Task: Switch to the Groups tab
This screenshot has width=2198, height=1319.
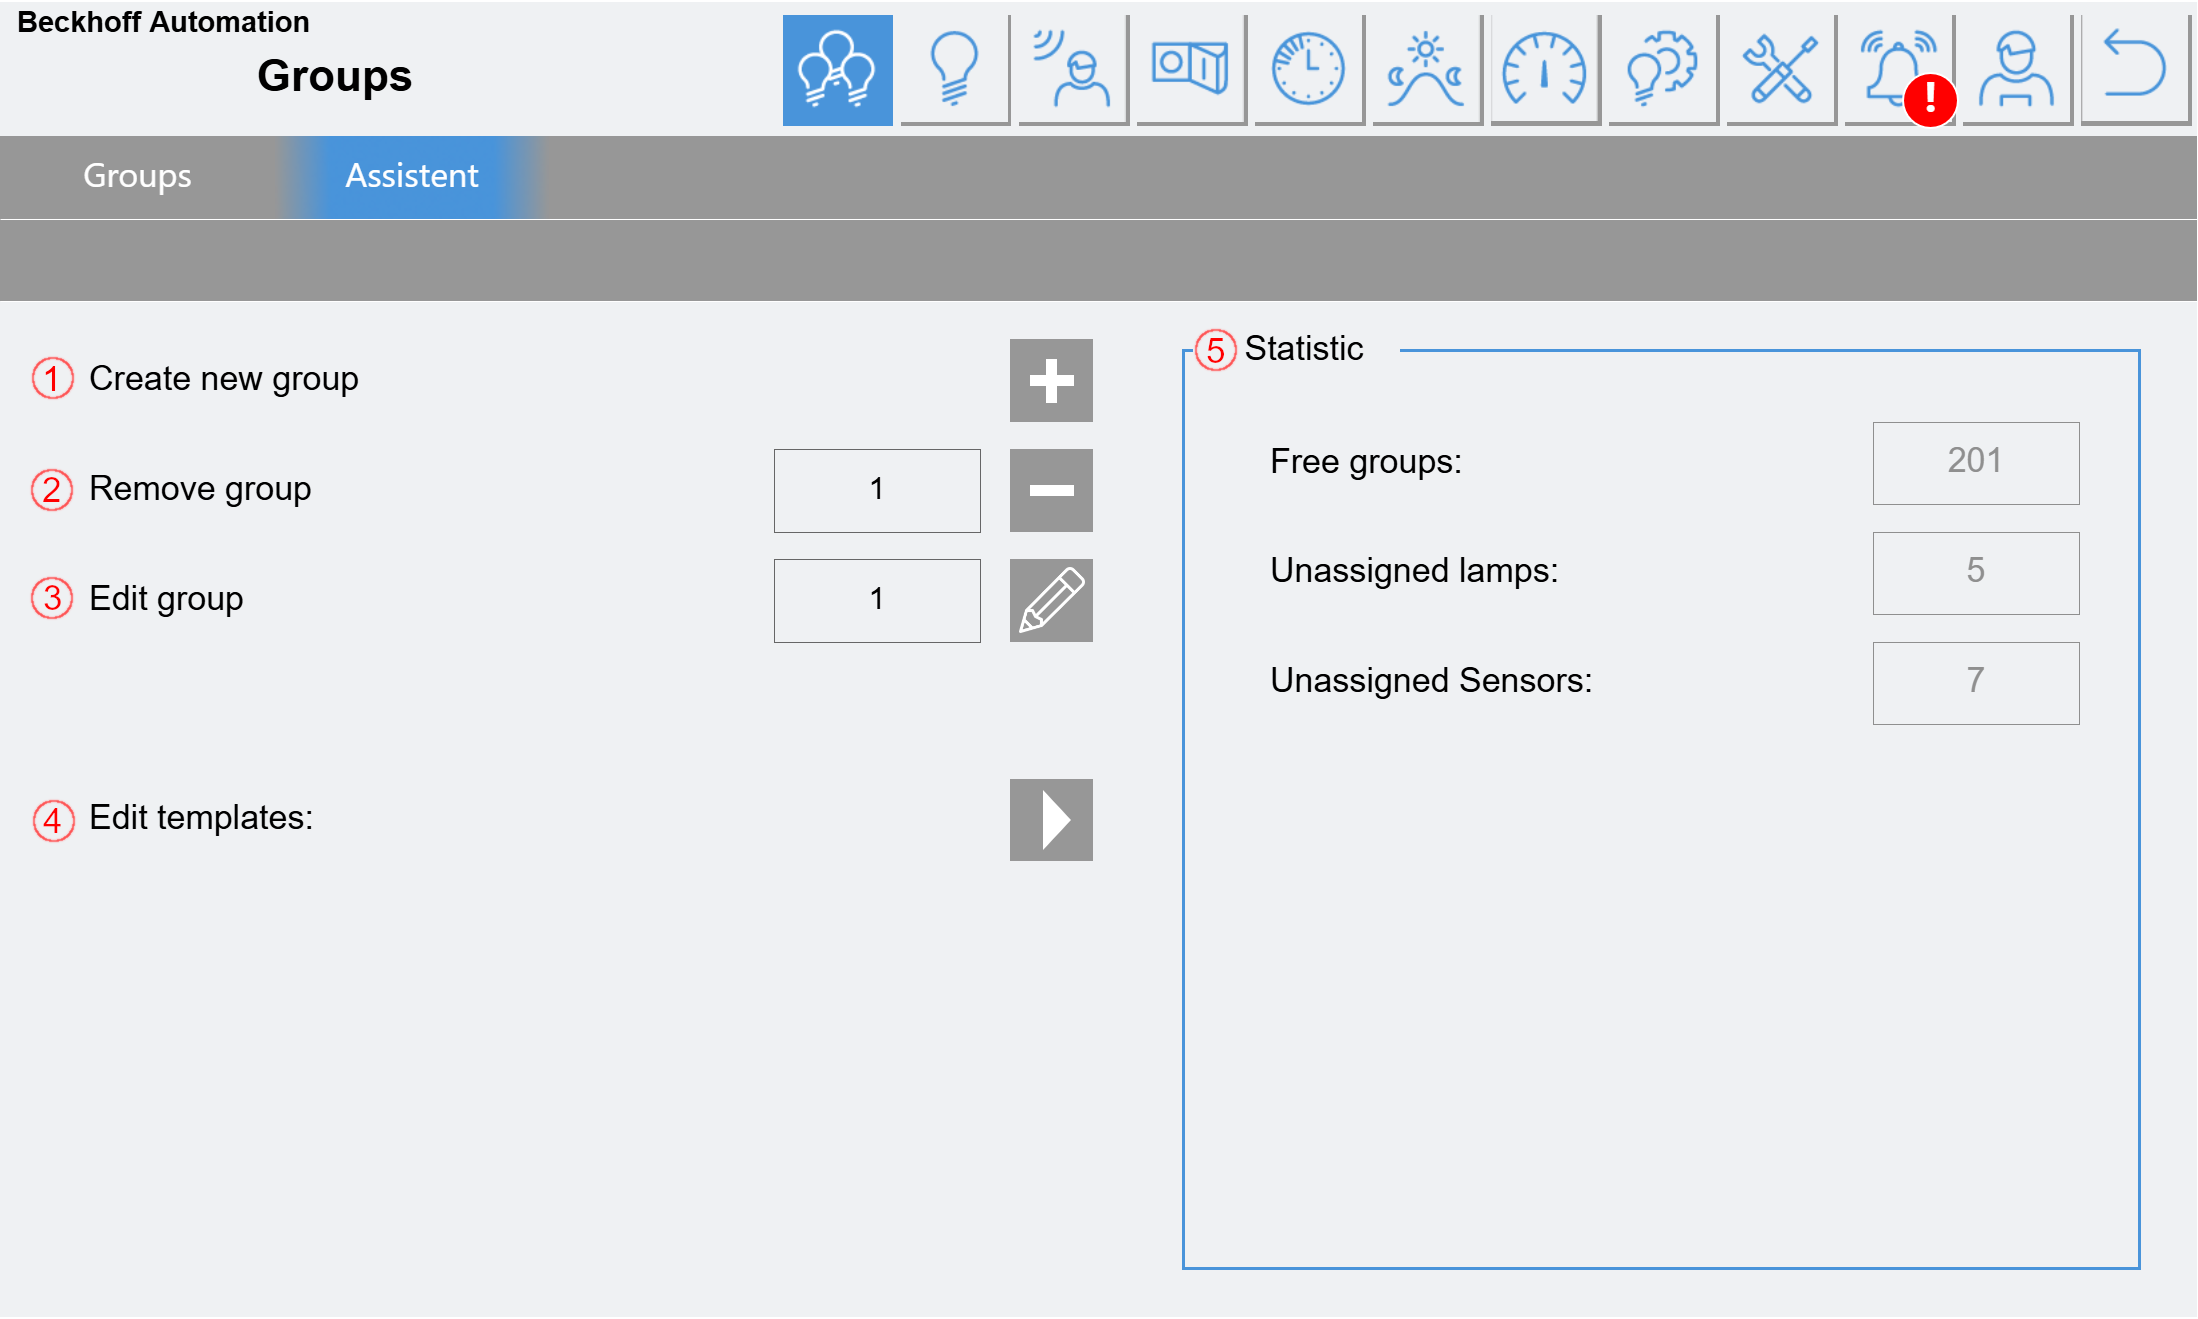Action: pyautogui.click(x=137, y=176)
